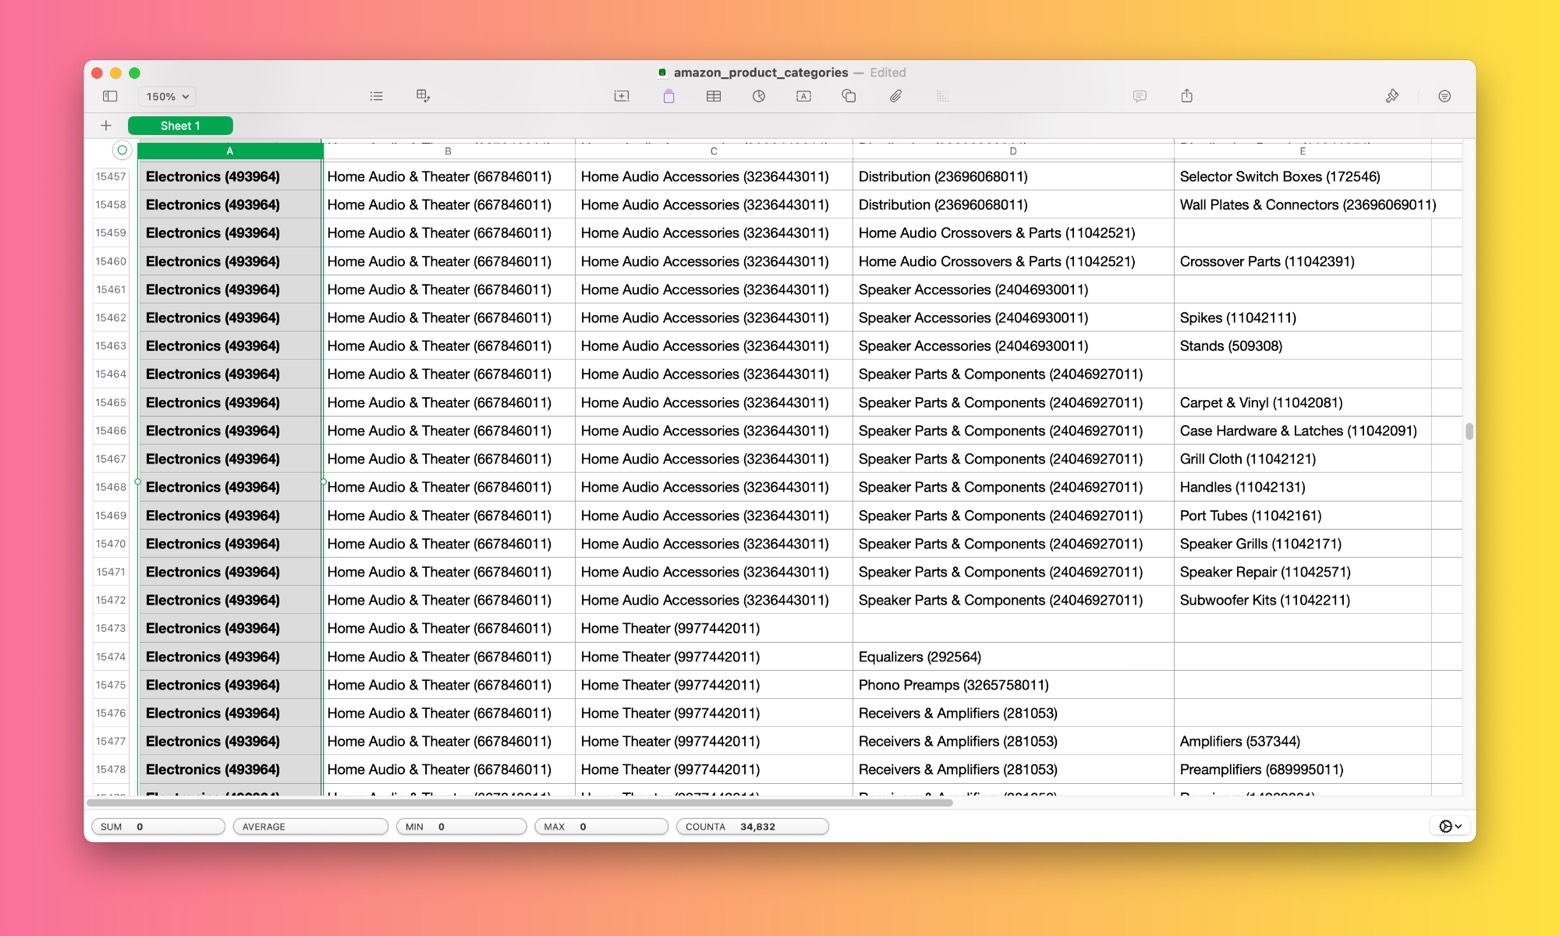Select 'Receivers & Amplifiers (281053)' in row 15476

click(x=1013, y=713)
